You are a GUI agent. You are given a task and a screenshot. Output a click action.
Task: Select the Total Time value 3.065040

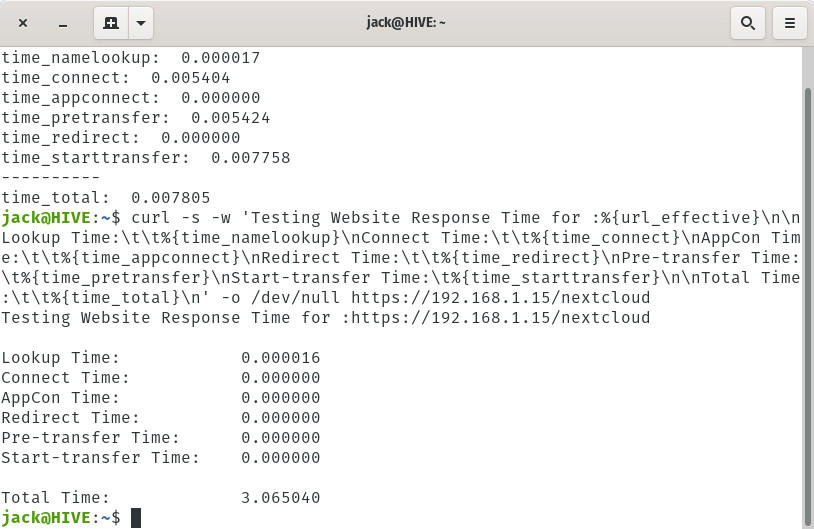[x=280, y=498]
